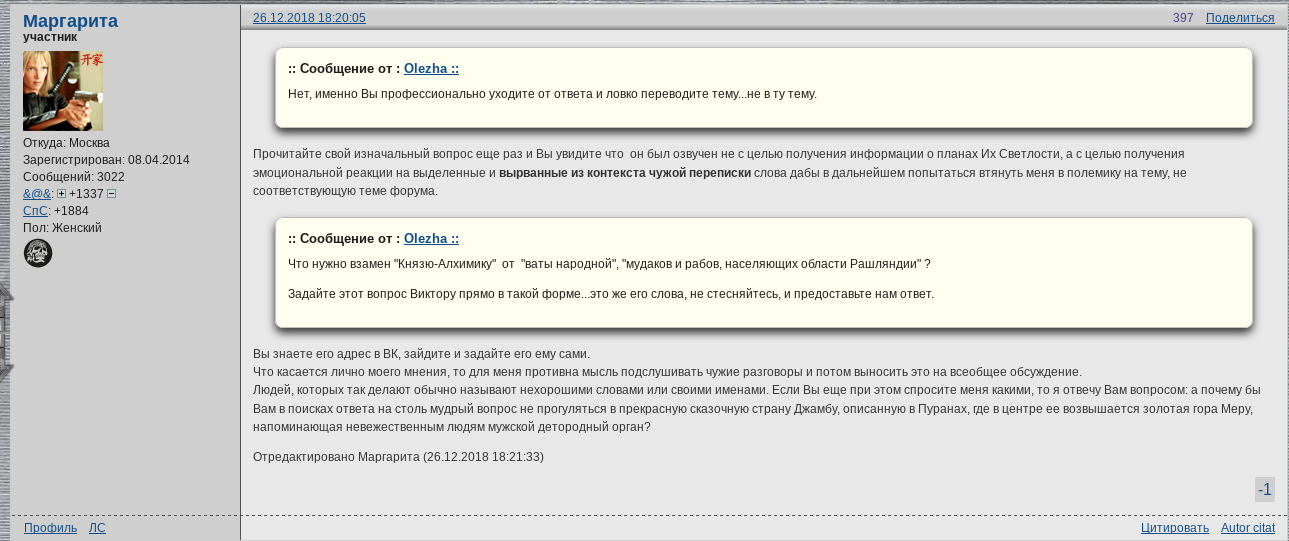The height and width of the screenshot is (541, 1289).
Task: Click the bold phrase вырванные из контекста чужой переписки
Action: point(625,173)
